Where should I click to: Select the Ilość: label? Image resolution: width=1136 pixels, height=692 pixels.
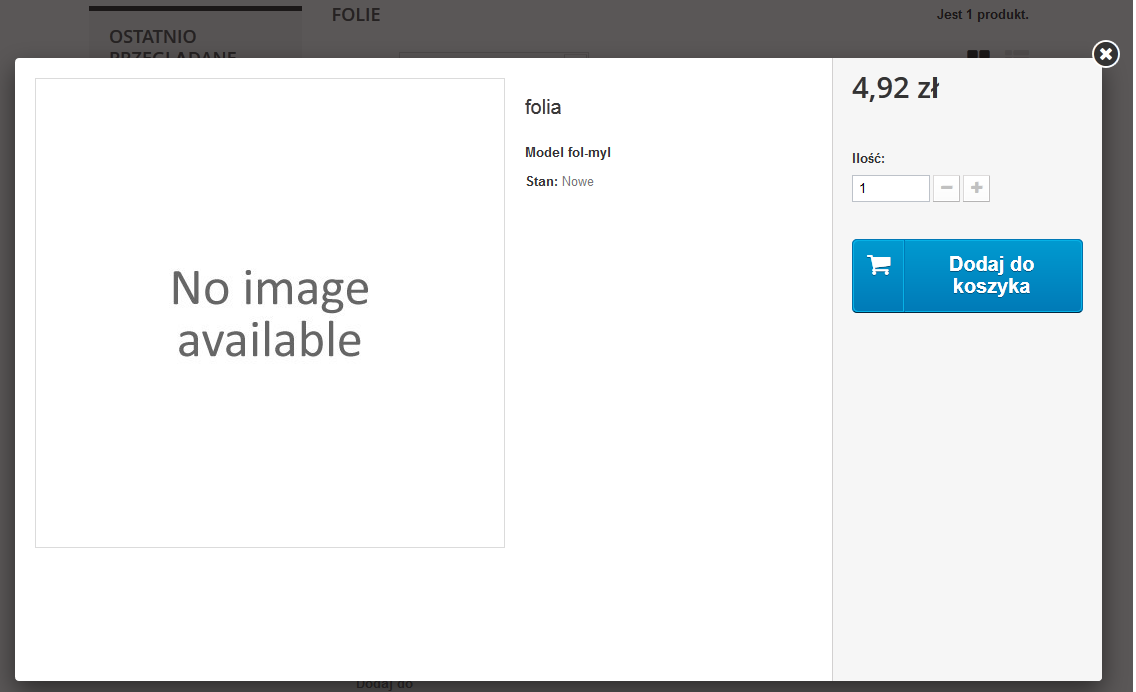(868, 158)
